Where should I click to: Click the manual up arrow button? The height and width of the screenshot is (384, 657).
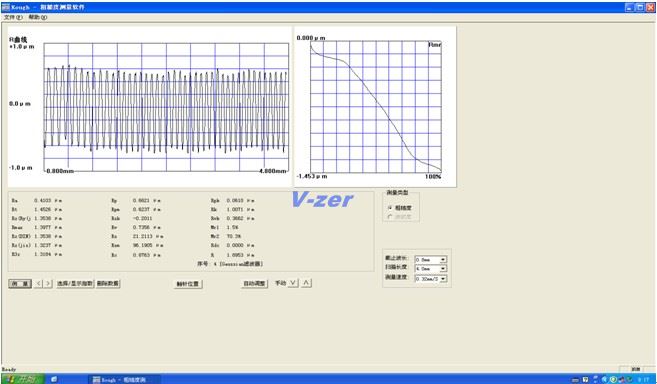306,283
